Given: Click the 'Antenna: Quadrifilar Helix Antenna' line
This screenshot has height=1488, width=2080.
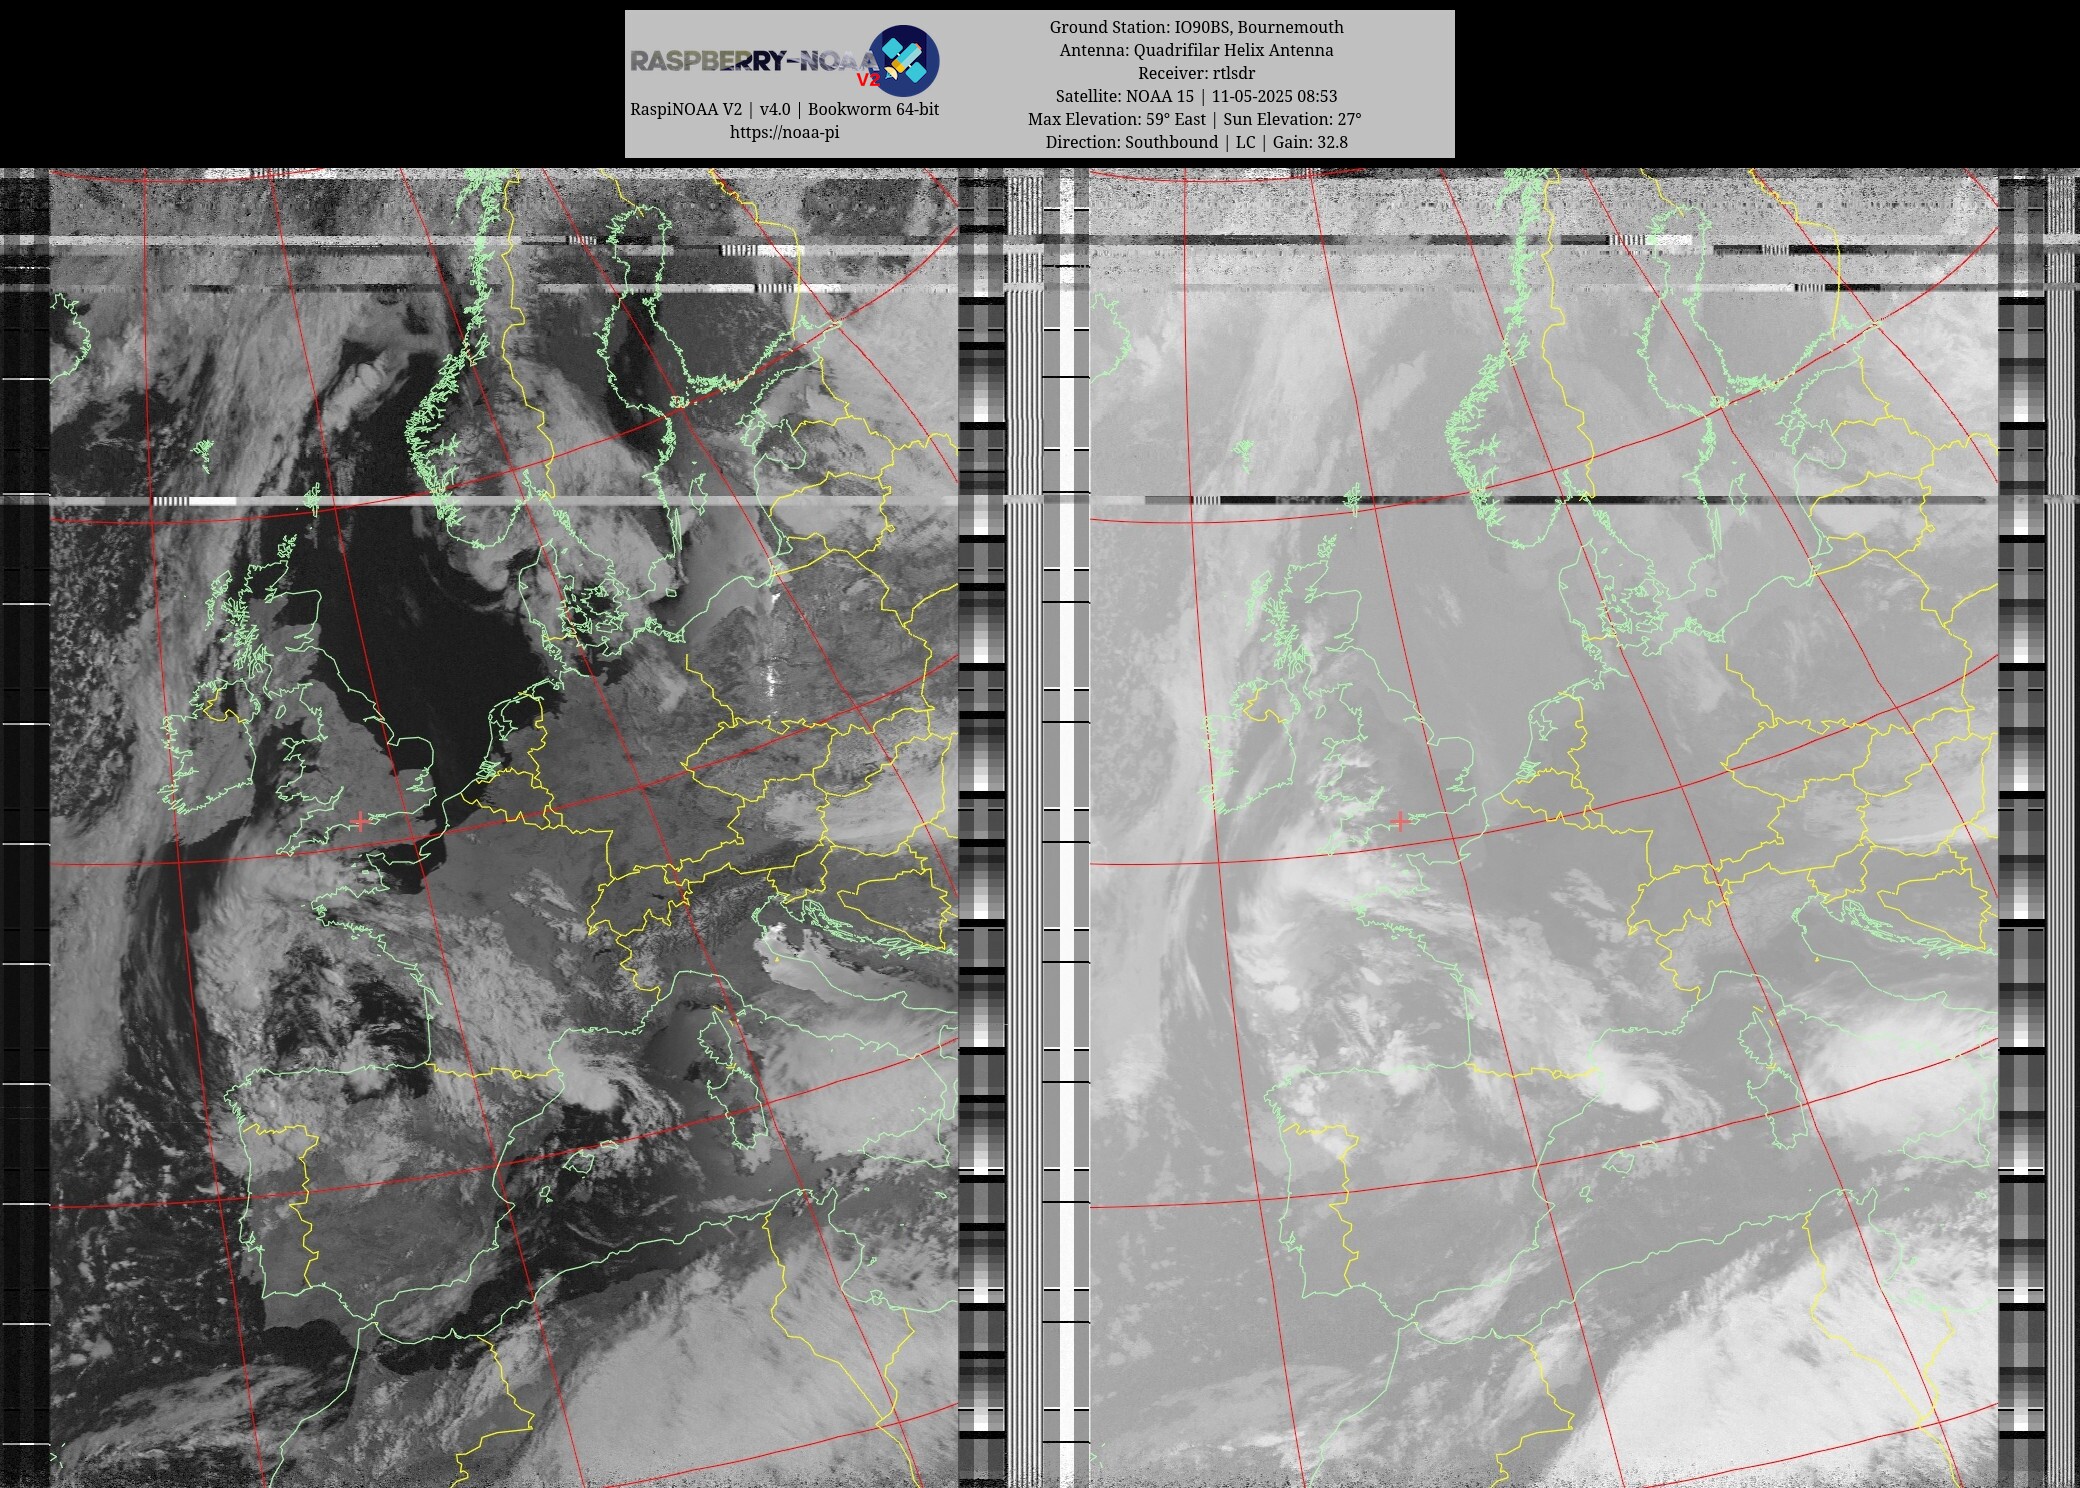Looking at the screenshot, I should tap(1196, 50).
